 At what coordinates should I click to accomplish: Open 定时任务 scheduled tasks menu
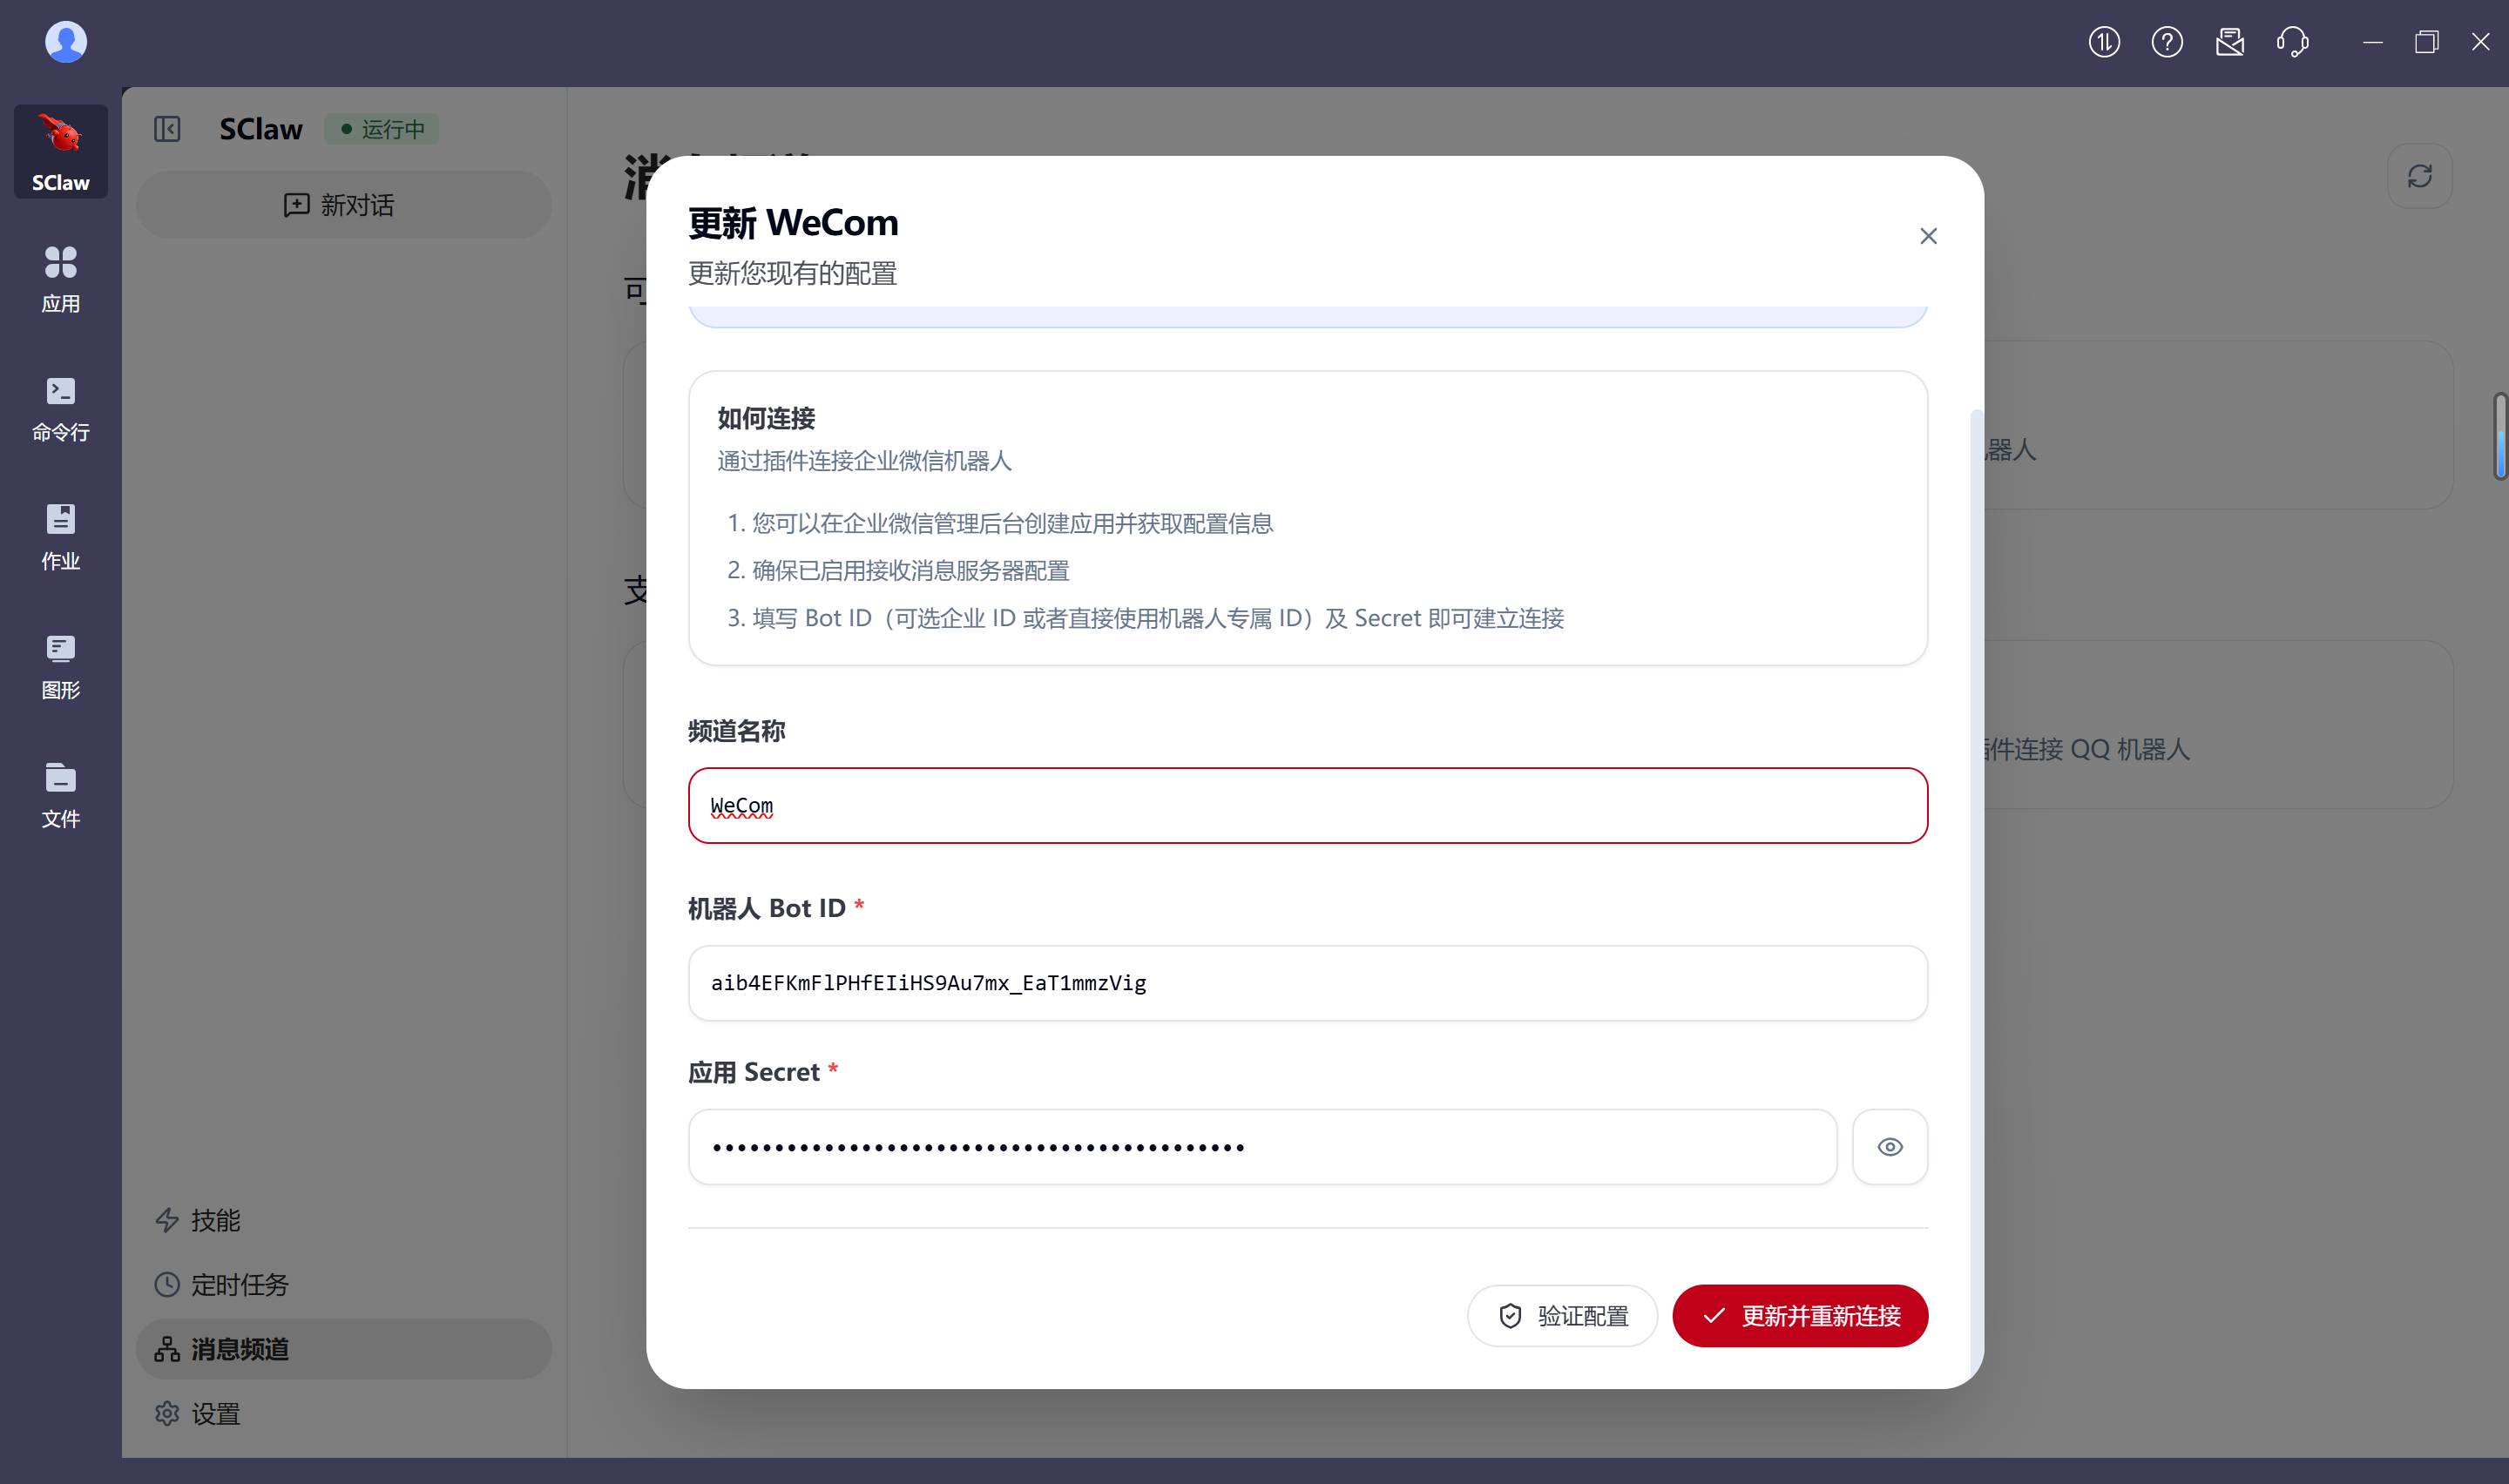tap(239, 1284)
